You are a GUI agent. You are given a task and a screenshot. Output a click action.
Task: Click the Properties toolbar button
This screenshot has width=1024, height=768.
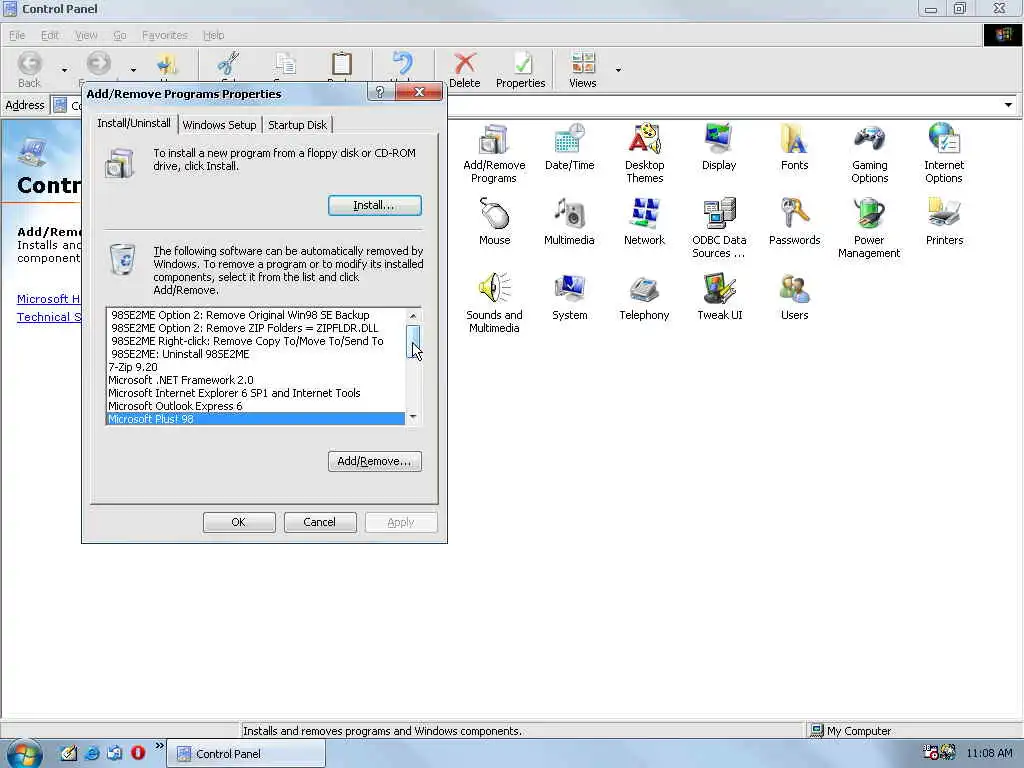tap(520, 69)
